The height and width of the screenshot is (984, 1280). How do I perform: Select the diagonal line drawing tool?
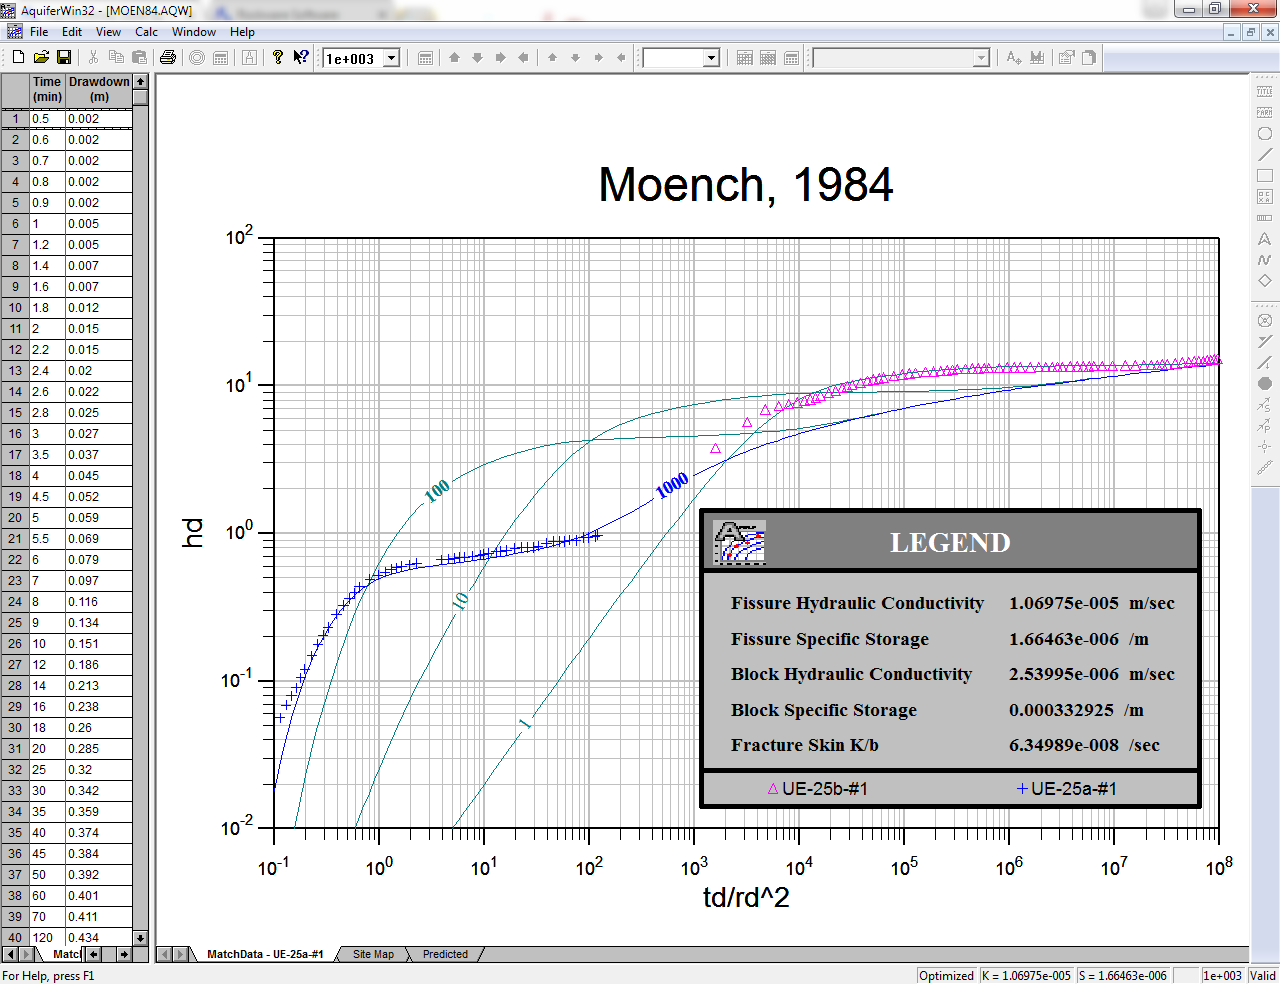tap(1264, 154)
